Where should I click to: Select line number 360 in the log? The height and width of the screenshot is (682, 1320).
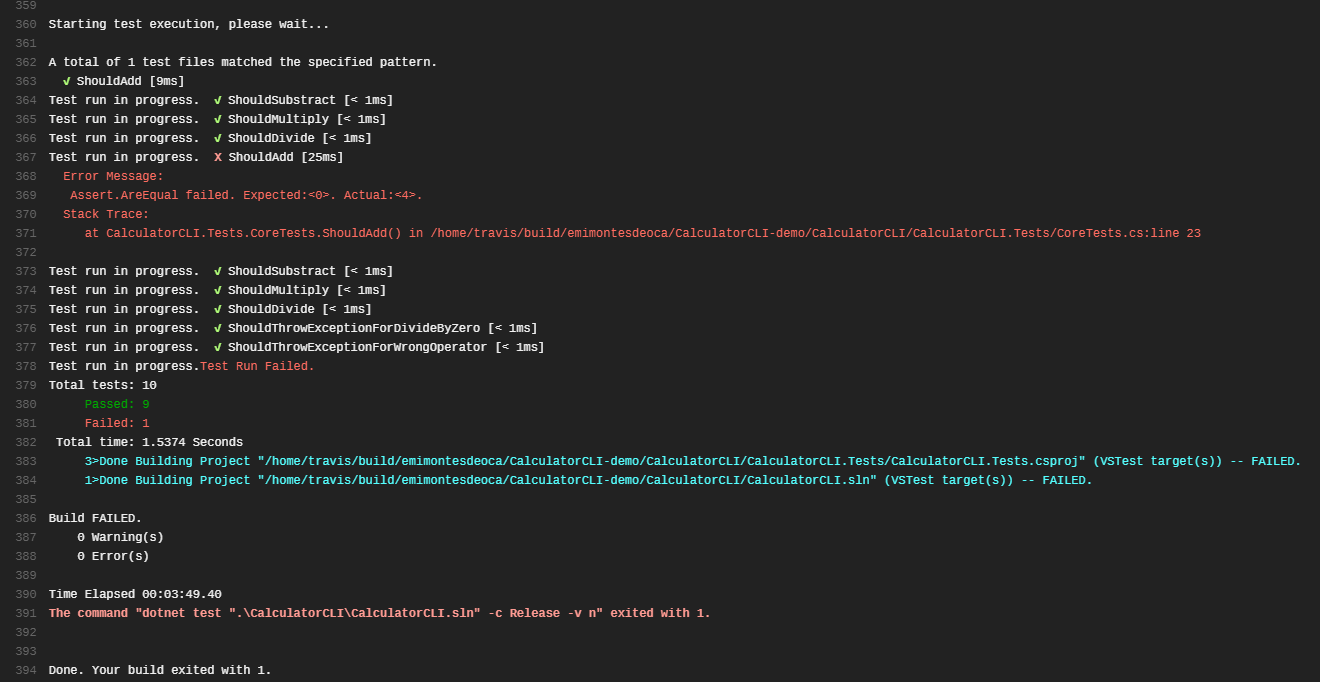(x=26, y=24)
